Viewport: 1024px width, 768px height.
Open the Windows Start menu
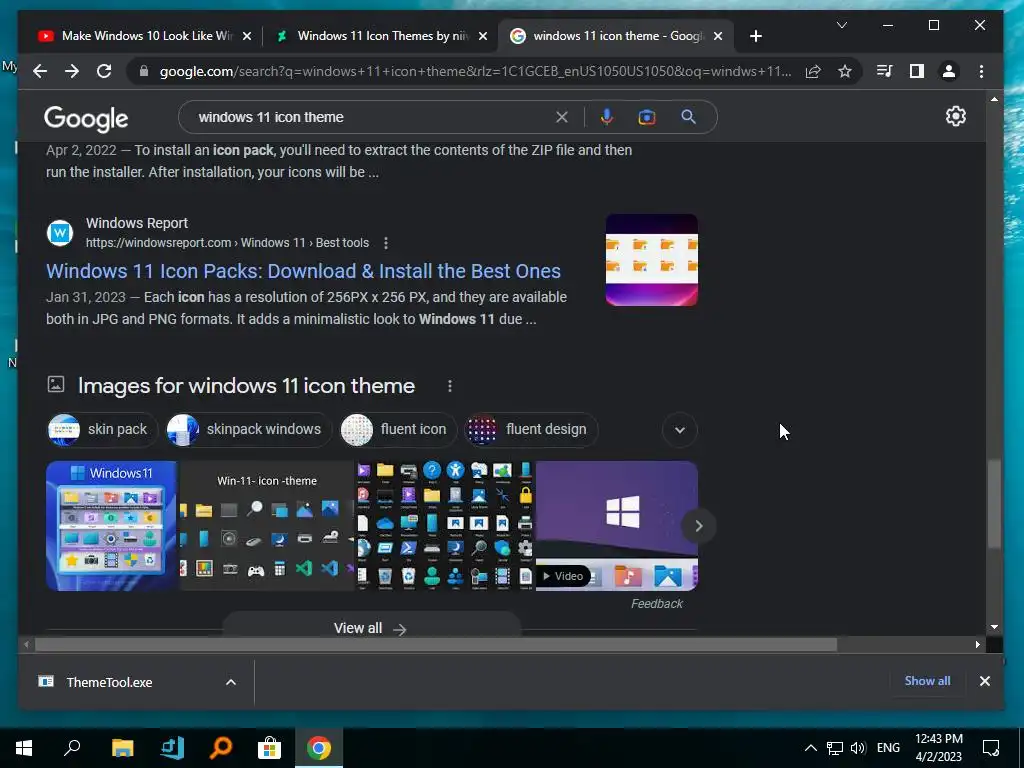(24, 748)
